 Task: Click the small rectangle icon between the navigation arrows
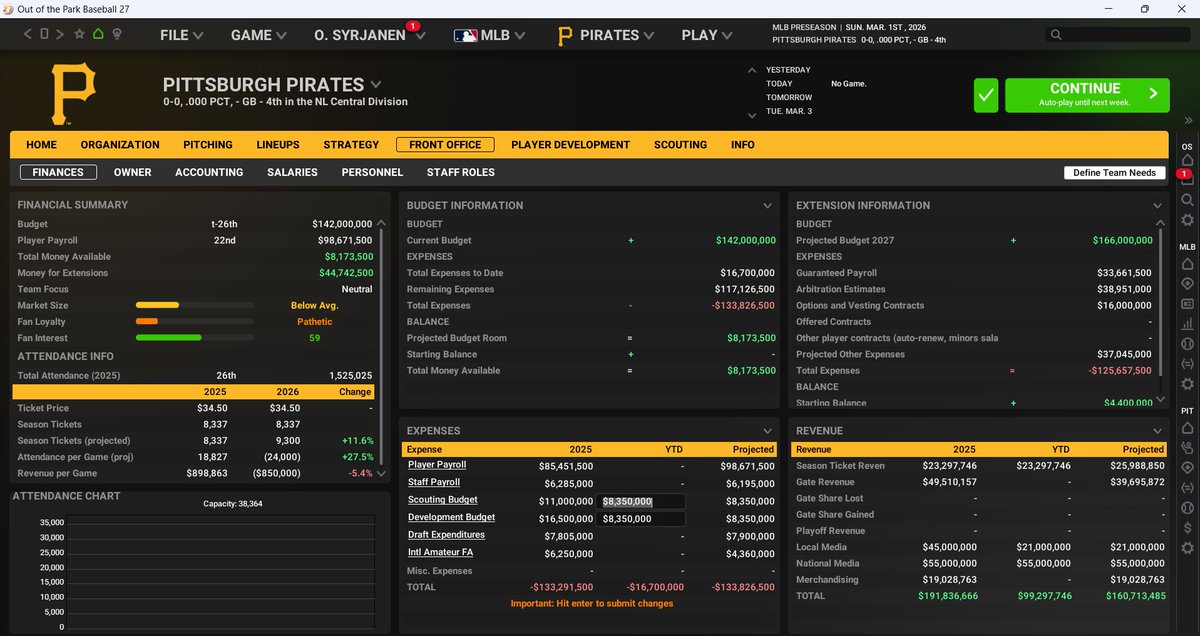coord(45,34)
